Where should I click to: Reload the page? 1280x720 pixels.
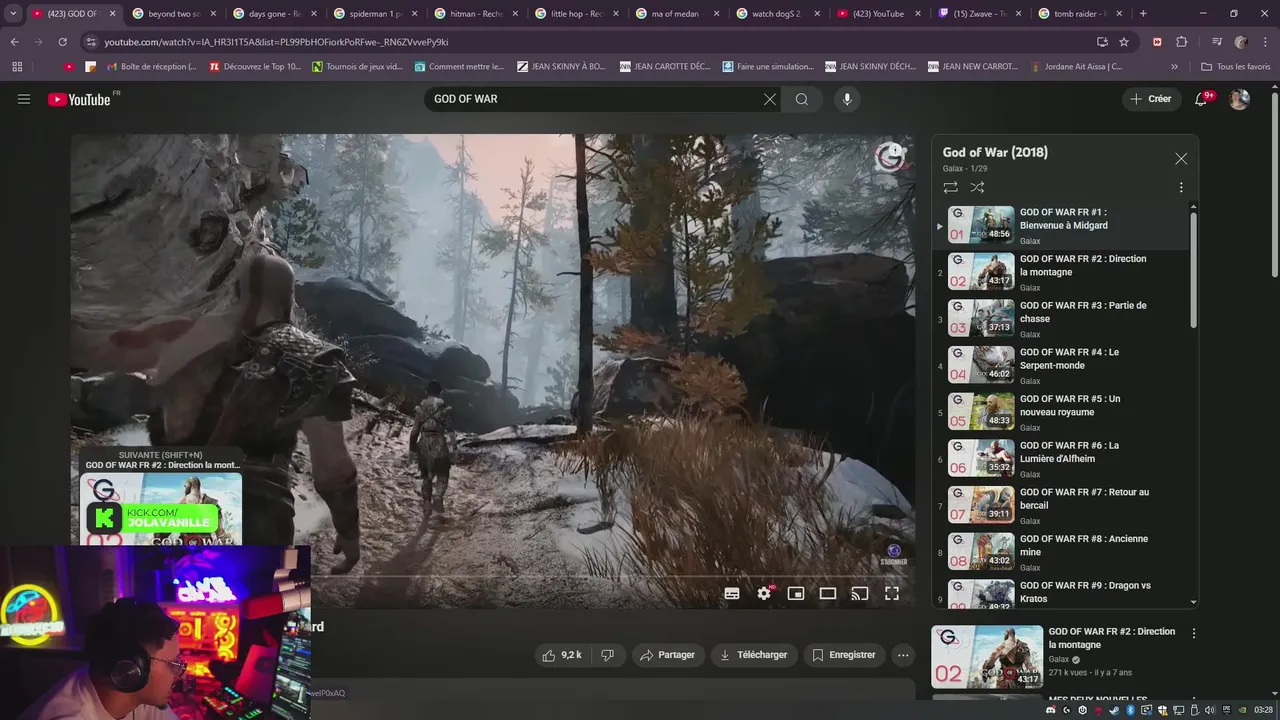click(x=62, y=42)
